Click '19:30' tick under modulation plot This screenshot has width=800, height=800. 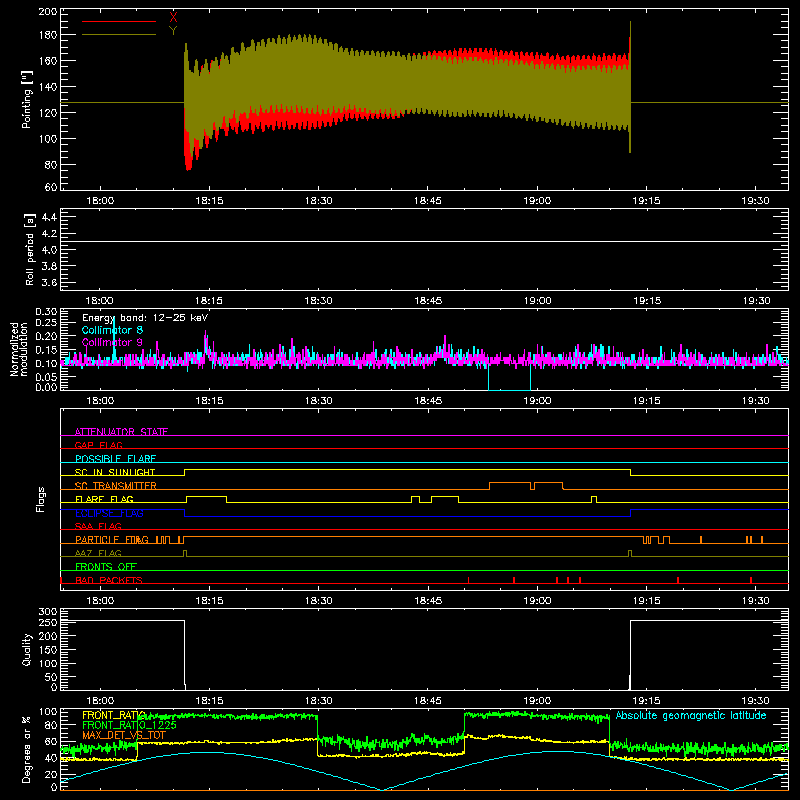click(x=756, y=401)
